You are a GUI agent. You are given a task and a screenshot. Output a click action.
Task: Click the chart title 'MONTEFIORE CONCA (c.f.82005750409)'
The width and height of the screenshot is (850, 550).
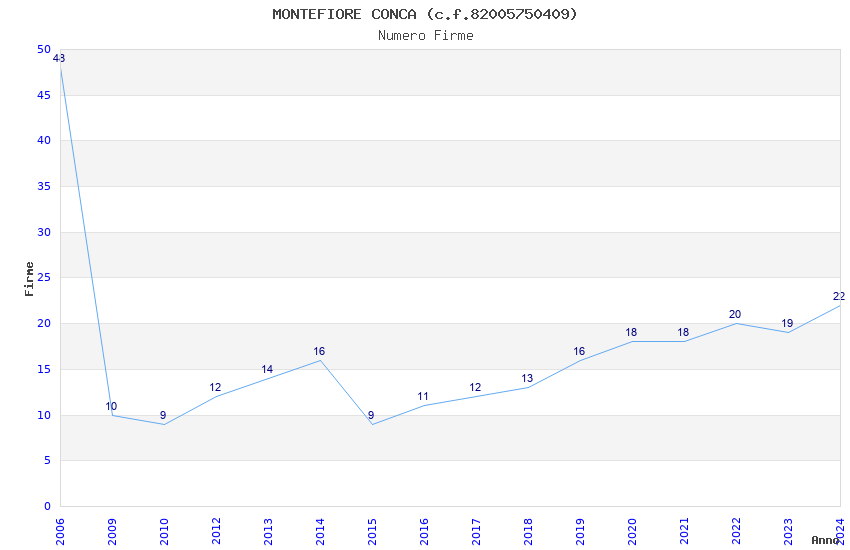coord(425,14)
